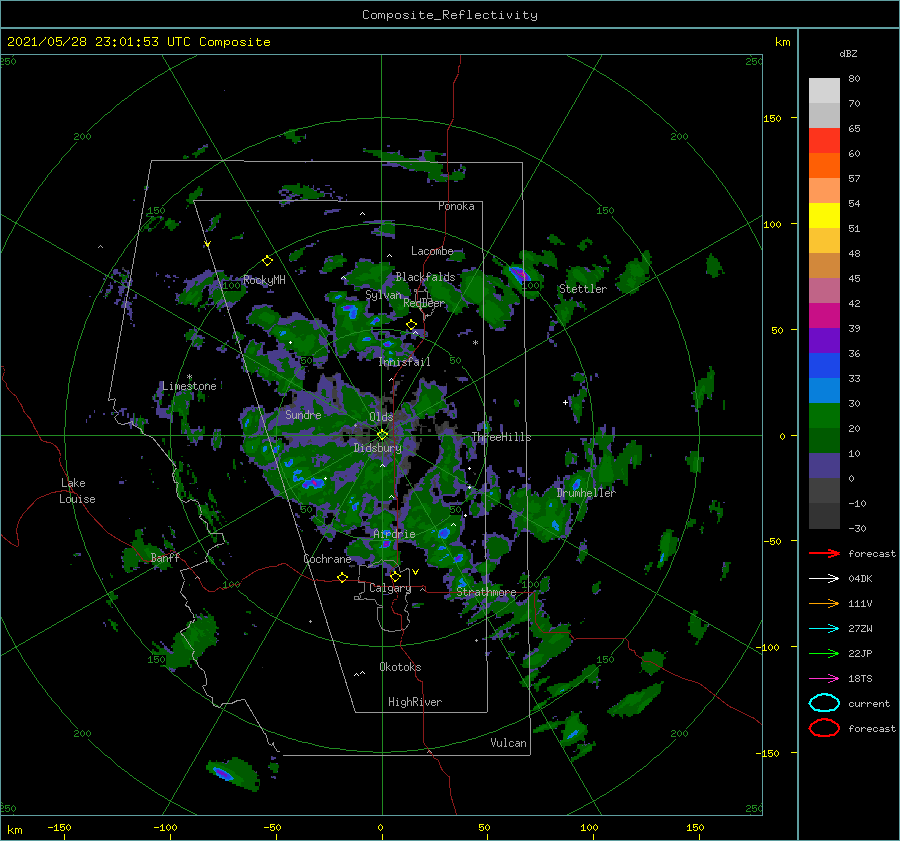Click the cyan current ellipse legend icon
This screenshot has width=900, height=841.
[x=824, y=703]
